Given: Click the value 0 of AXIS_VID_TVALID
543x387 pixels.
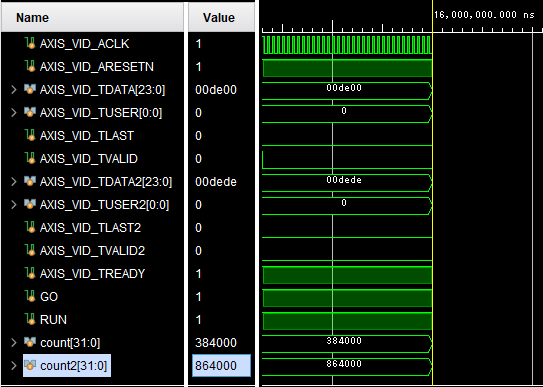Looking at the screenshot, I should pos(198,159).
